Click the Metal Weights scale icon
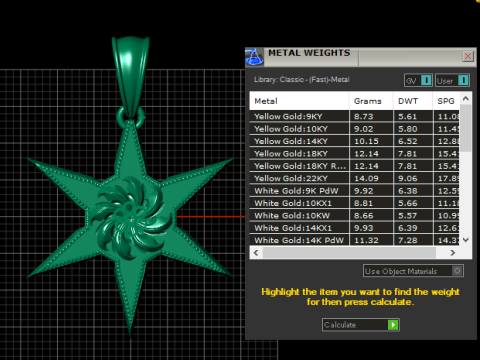This screenshot has height=360, width=480. [254, 57]
